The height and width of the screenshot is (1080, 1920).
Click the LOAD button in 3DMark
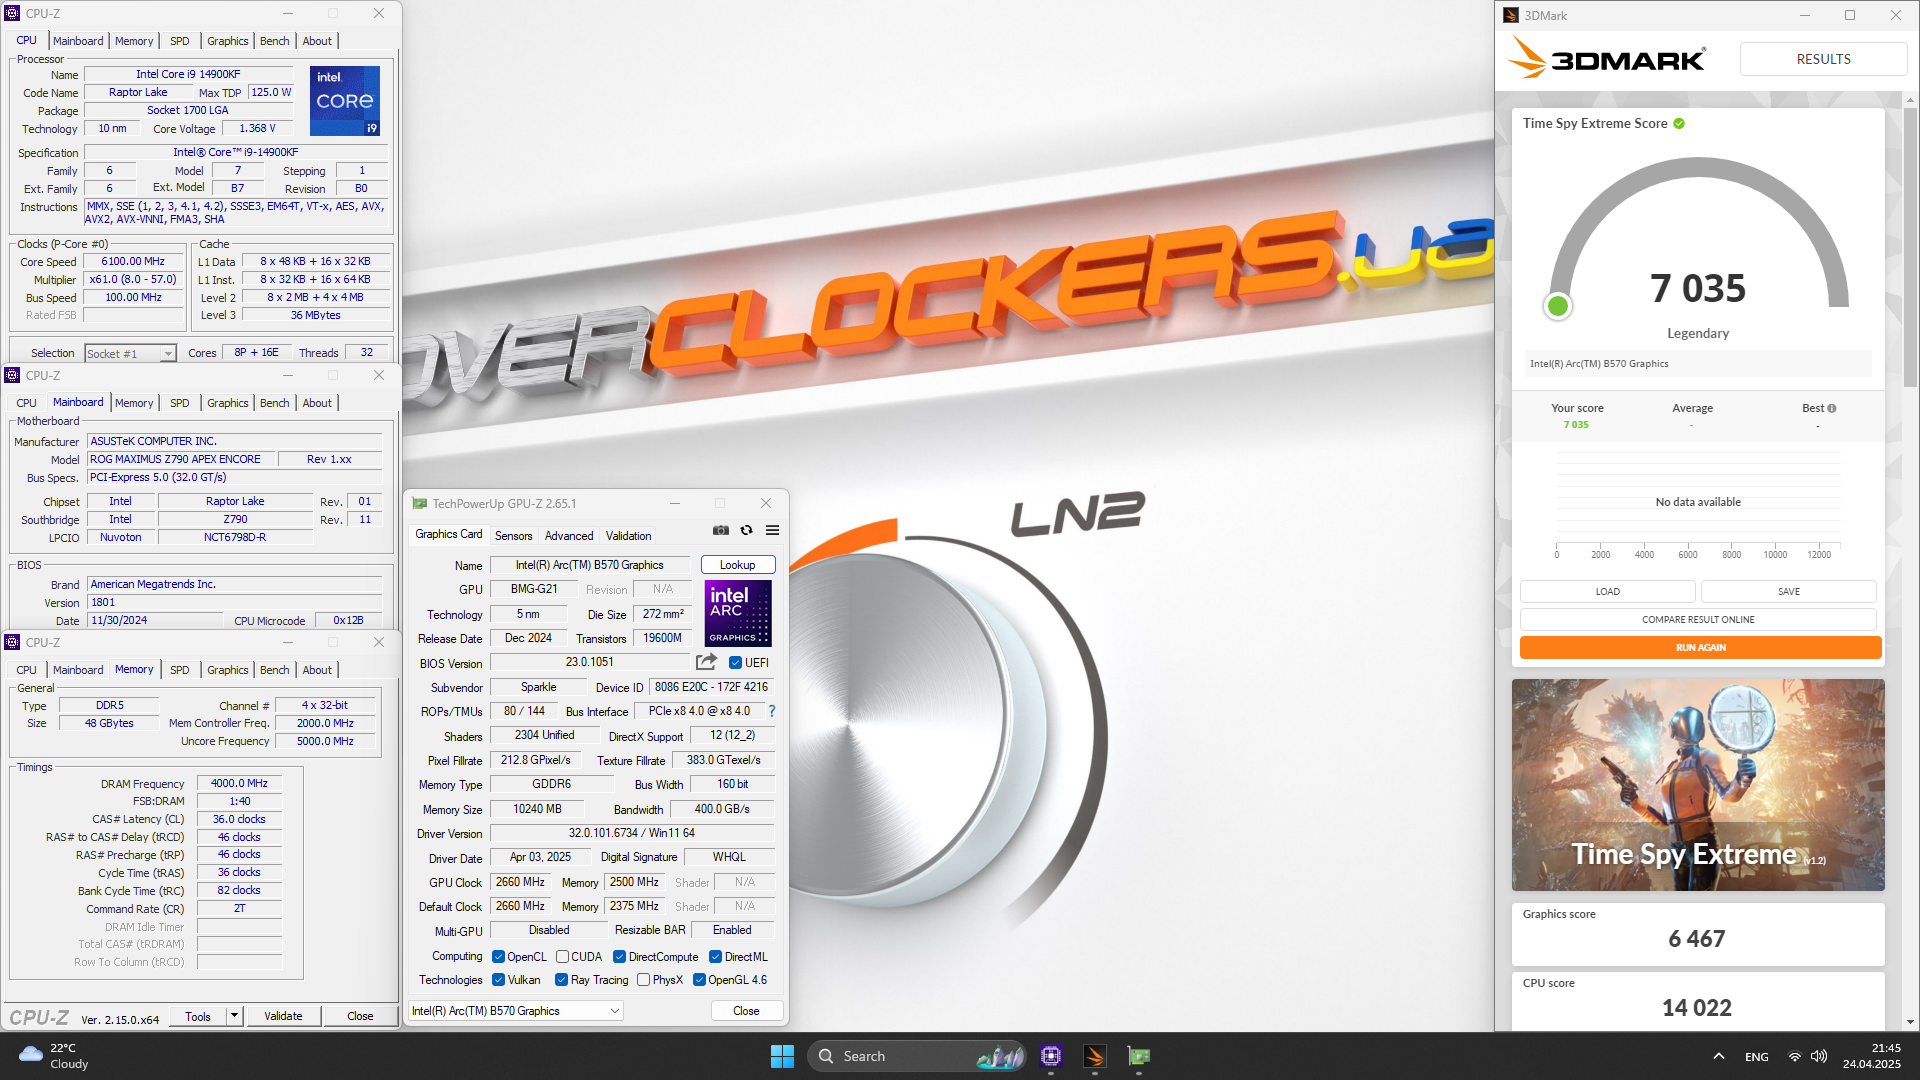[x=1607, y=592]
